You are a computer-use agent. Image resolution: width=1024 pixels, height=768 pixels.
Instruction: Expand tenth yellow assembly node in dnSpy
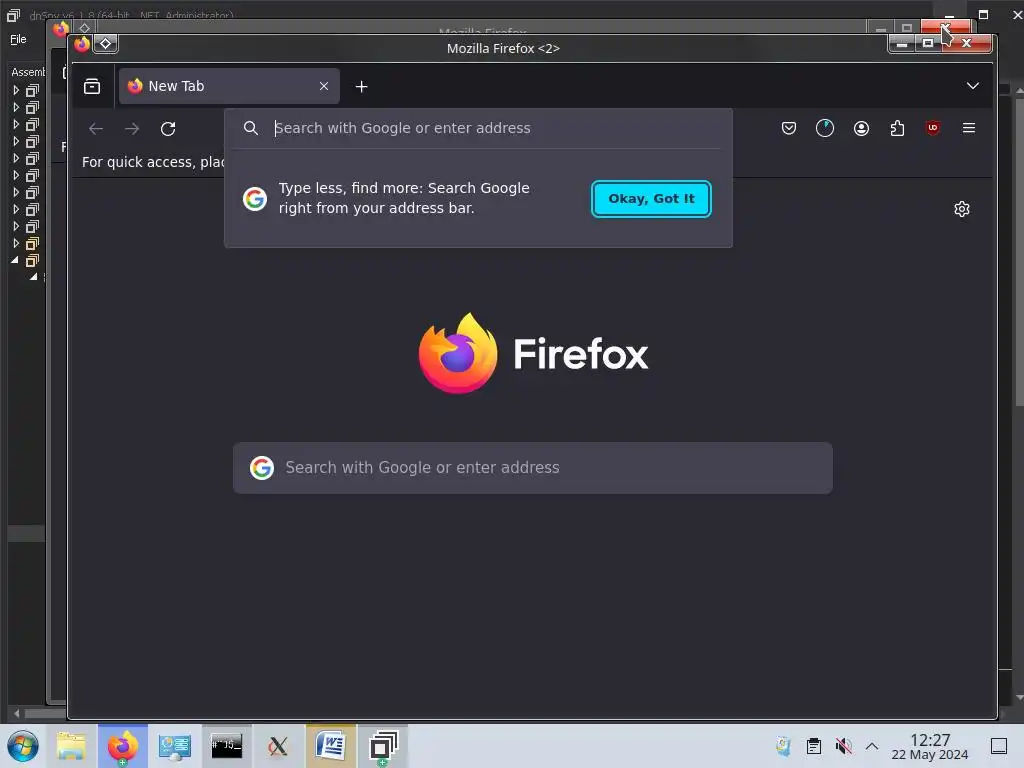16,243
